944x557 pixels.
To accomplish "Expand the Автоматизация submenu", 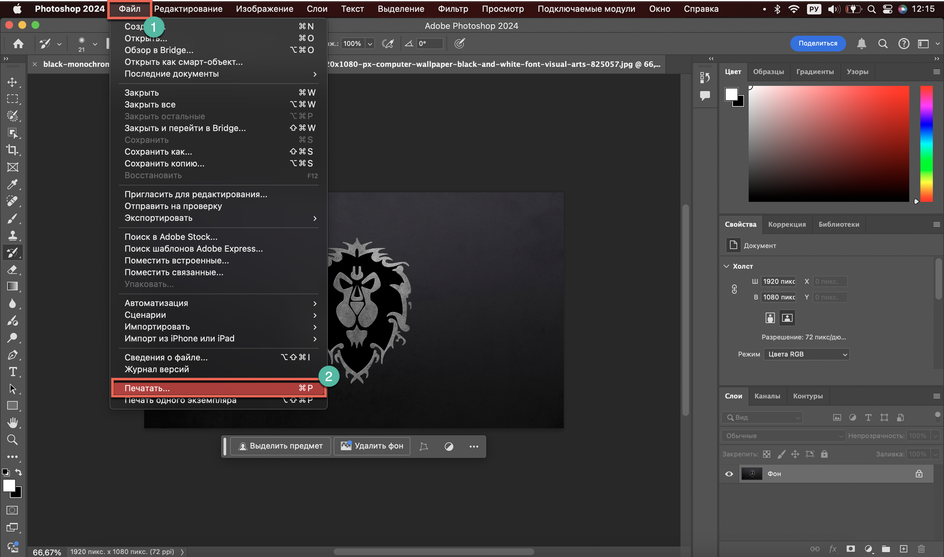I will [x=220, y=303].
